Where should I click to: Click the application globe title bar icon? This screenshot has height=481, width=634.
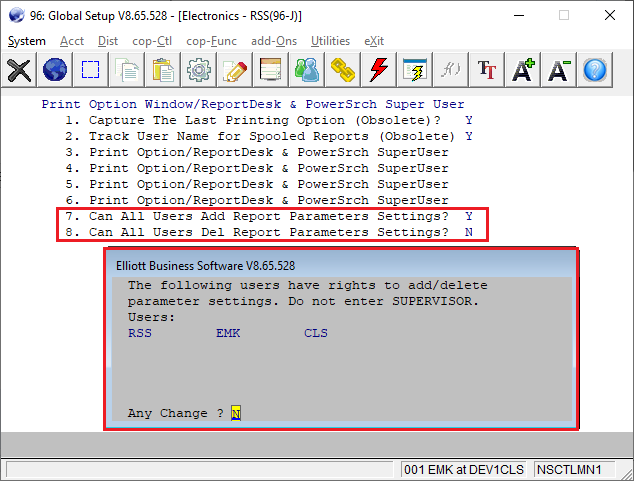tap(16, 16)
